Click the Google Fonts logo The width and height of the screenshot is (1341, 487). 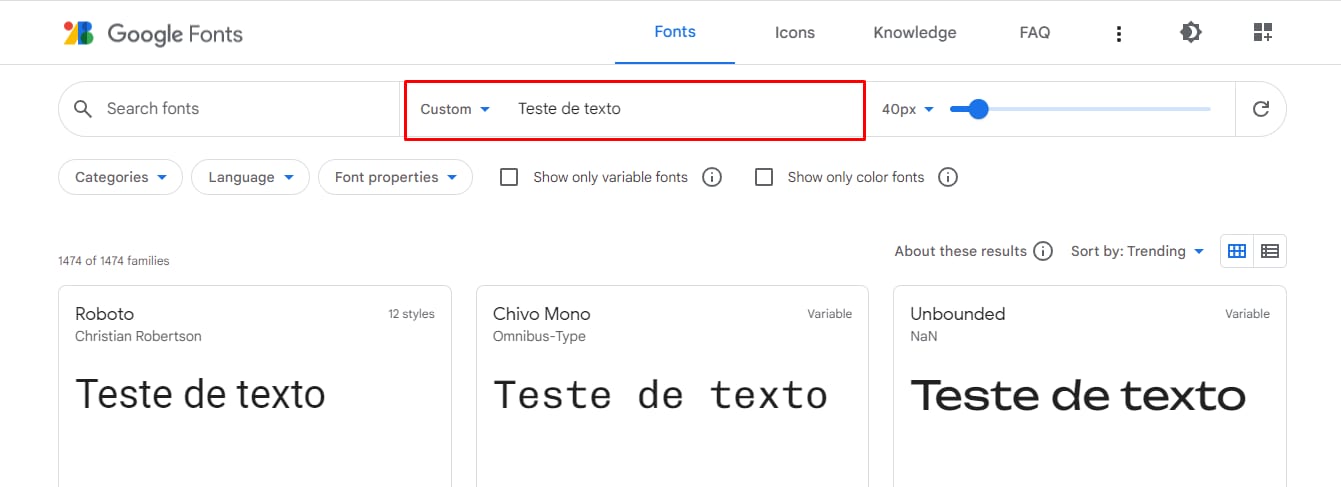153,34
